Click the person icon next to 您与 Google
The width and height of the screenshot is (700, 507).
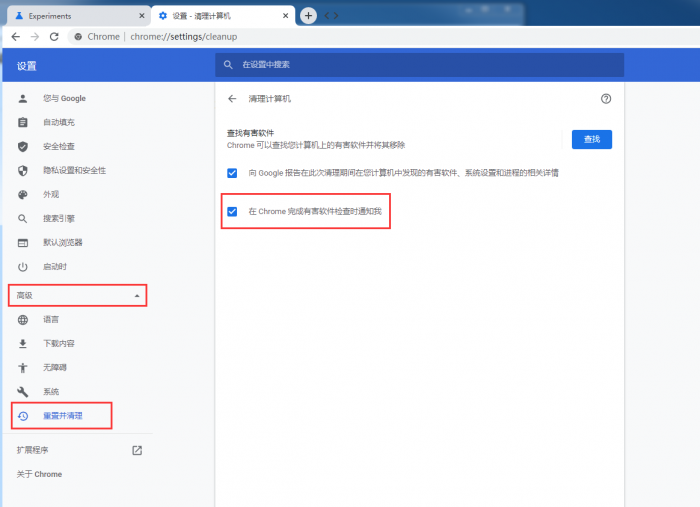[23, 98]
